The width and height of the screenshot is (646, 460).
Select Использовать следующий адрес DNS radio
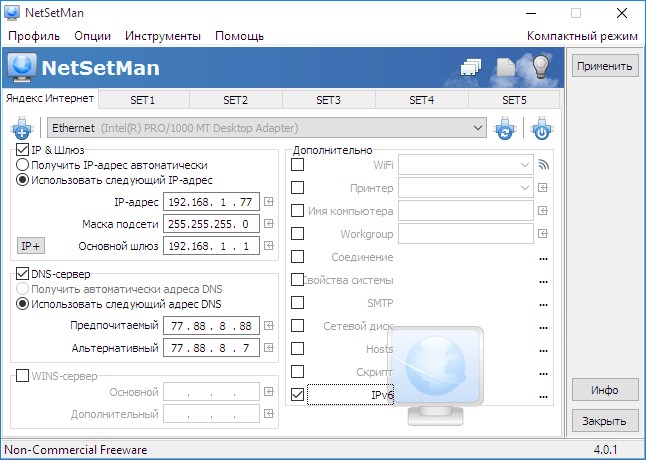point(22,304)
